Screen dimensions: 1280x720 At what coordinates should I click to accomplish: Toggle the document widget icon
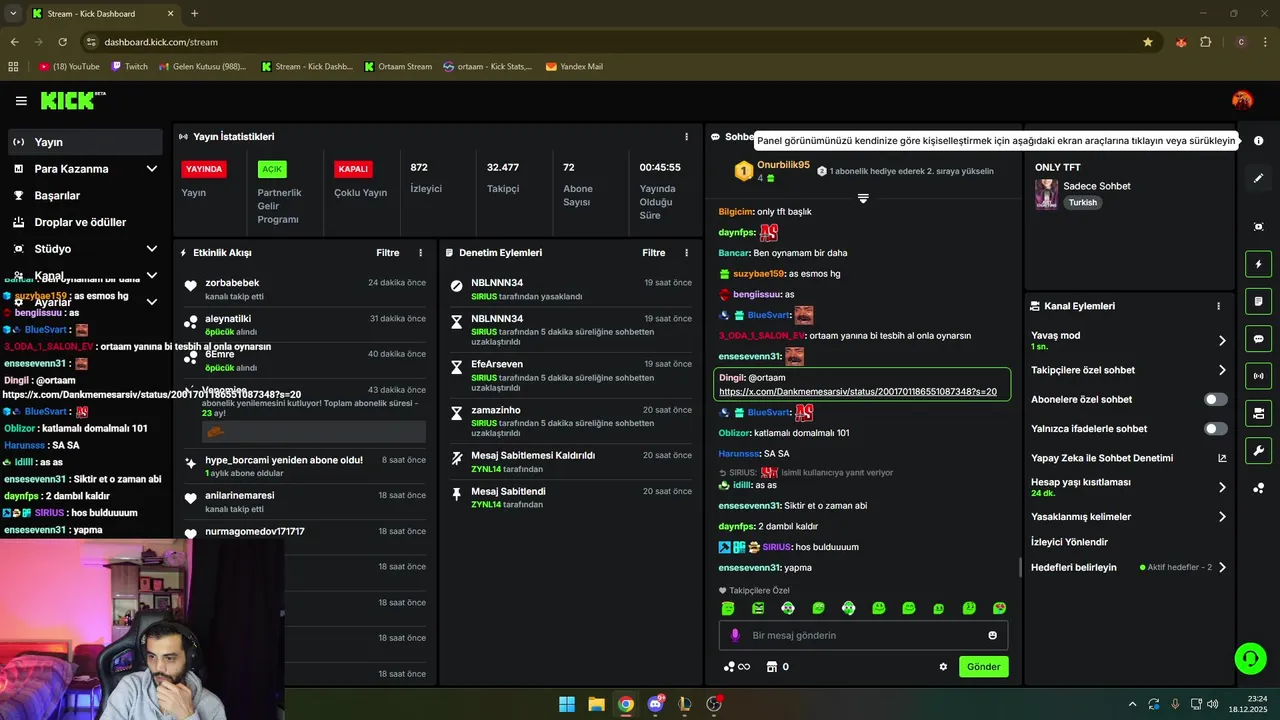[1258, 301]
